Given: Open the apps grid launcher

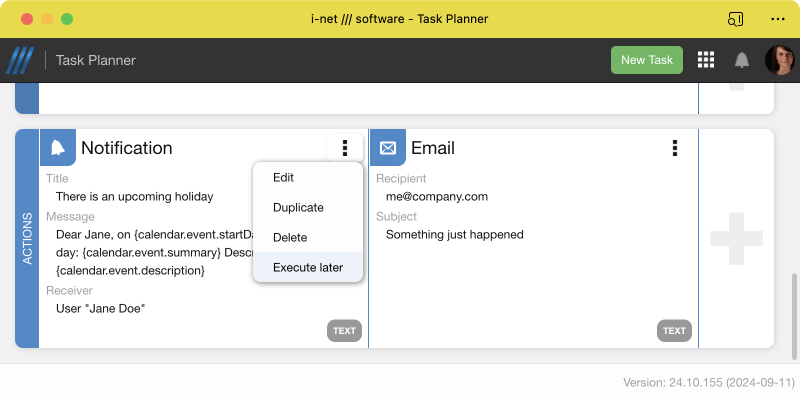Looking at the screenshot, I should (706, 60).
